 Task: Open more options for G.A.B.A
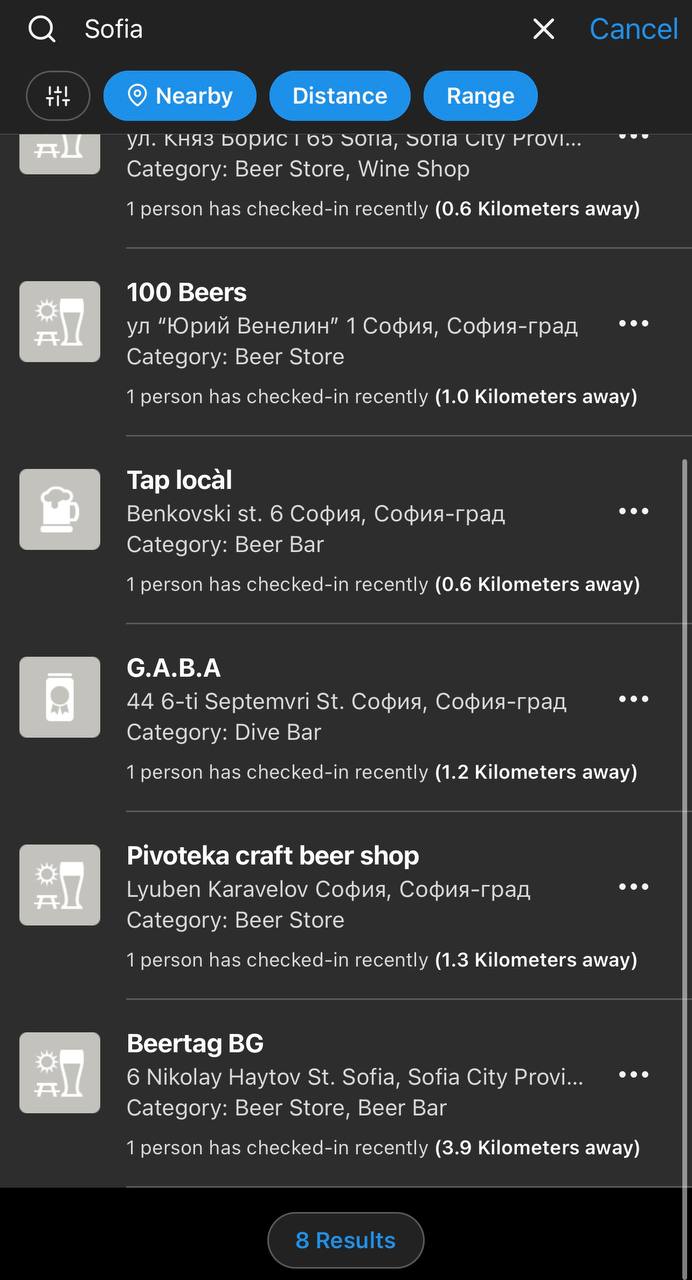coord(634,699)
